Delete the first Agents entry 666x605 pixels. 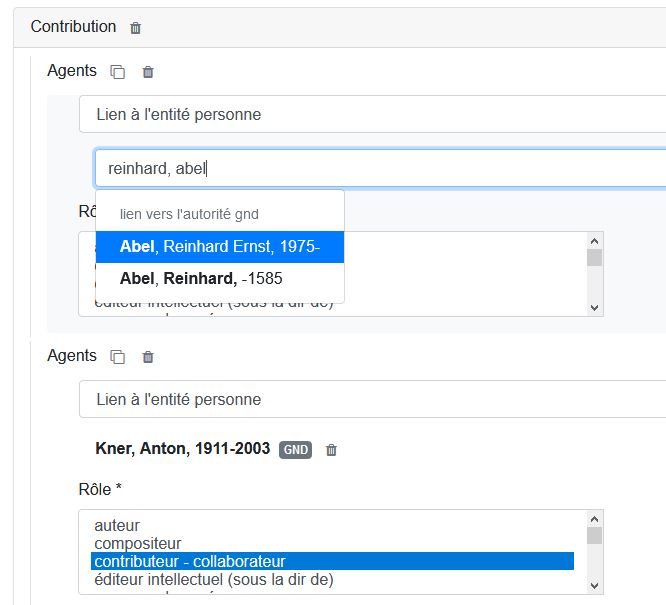(148, 72)
